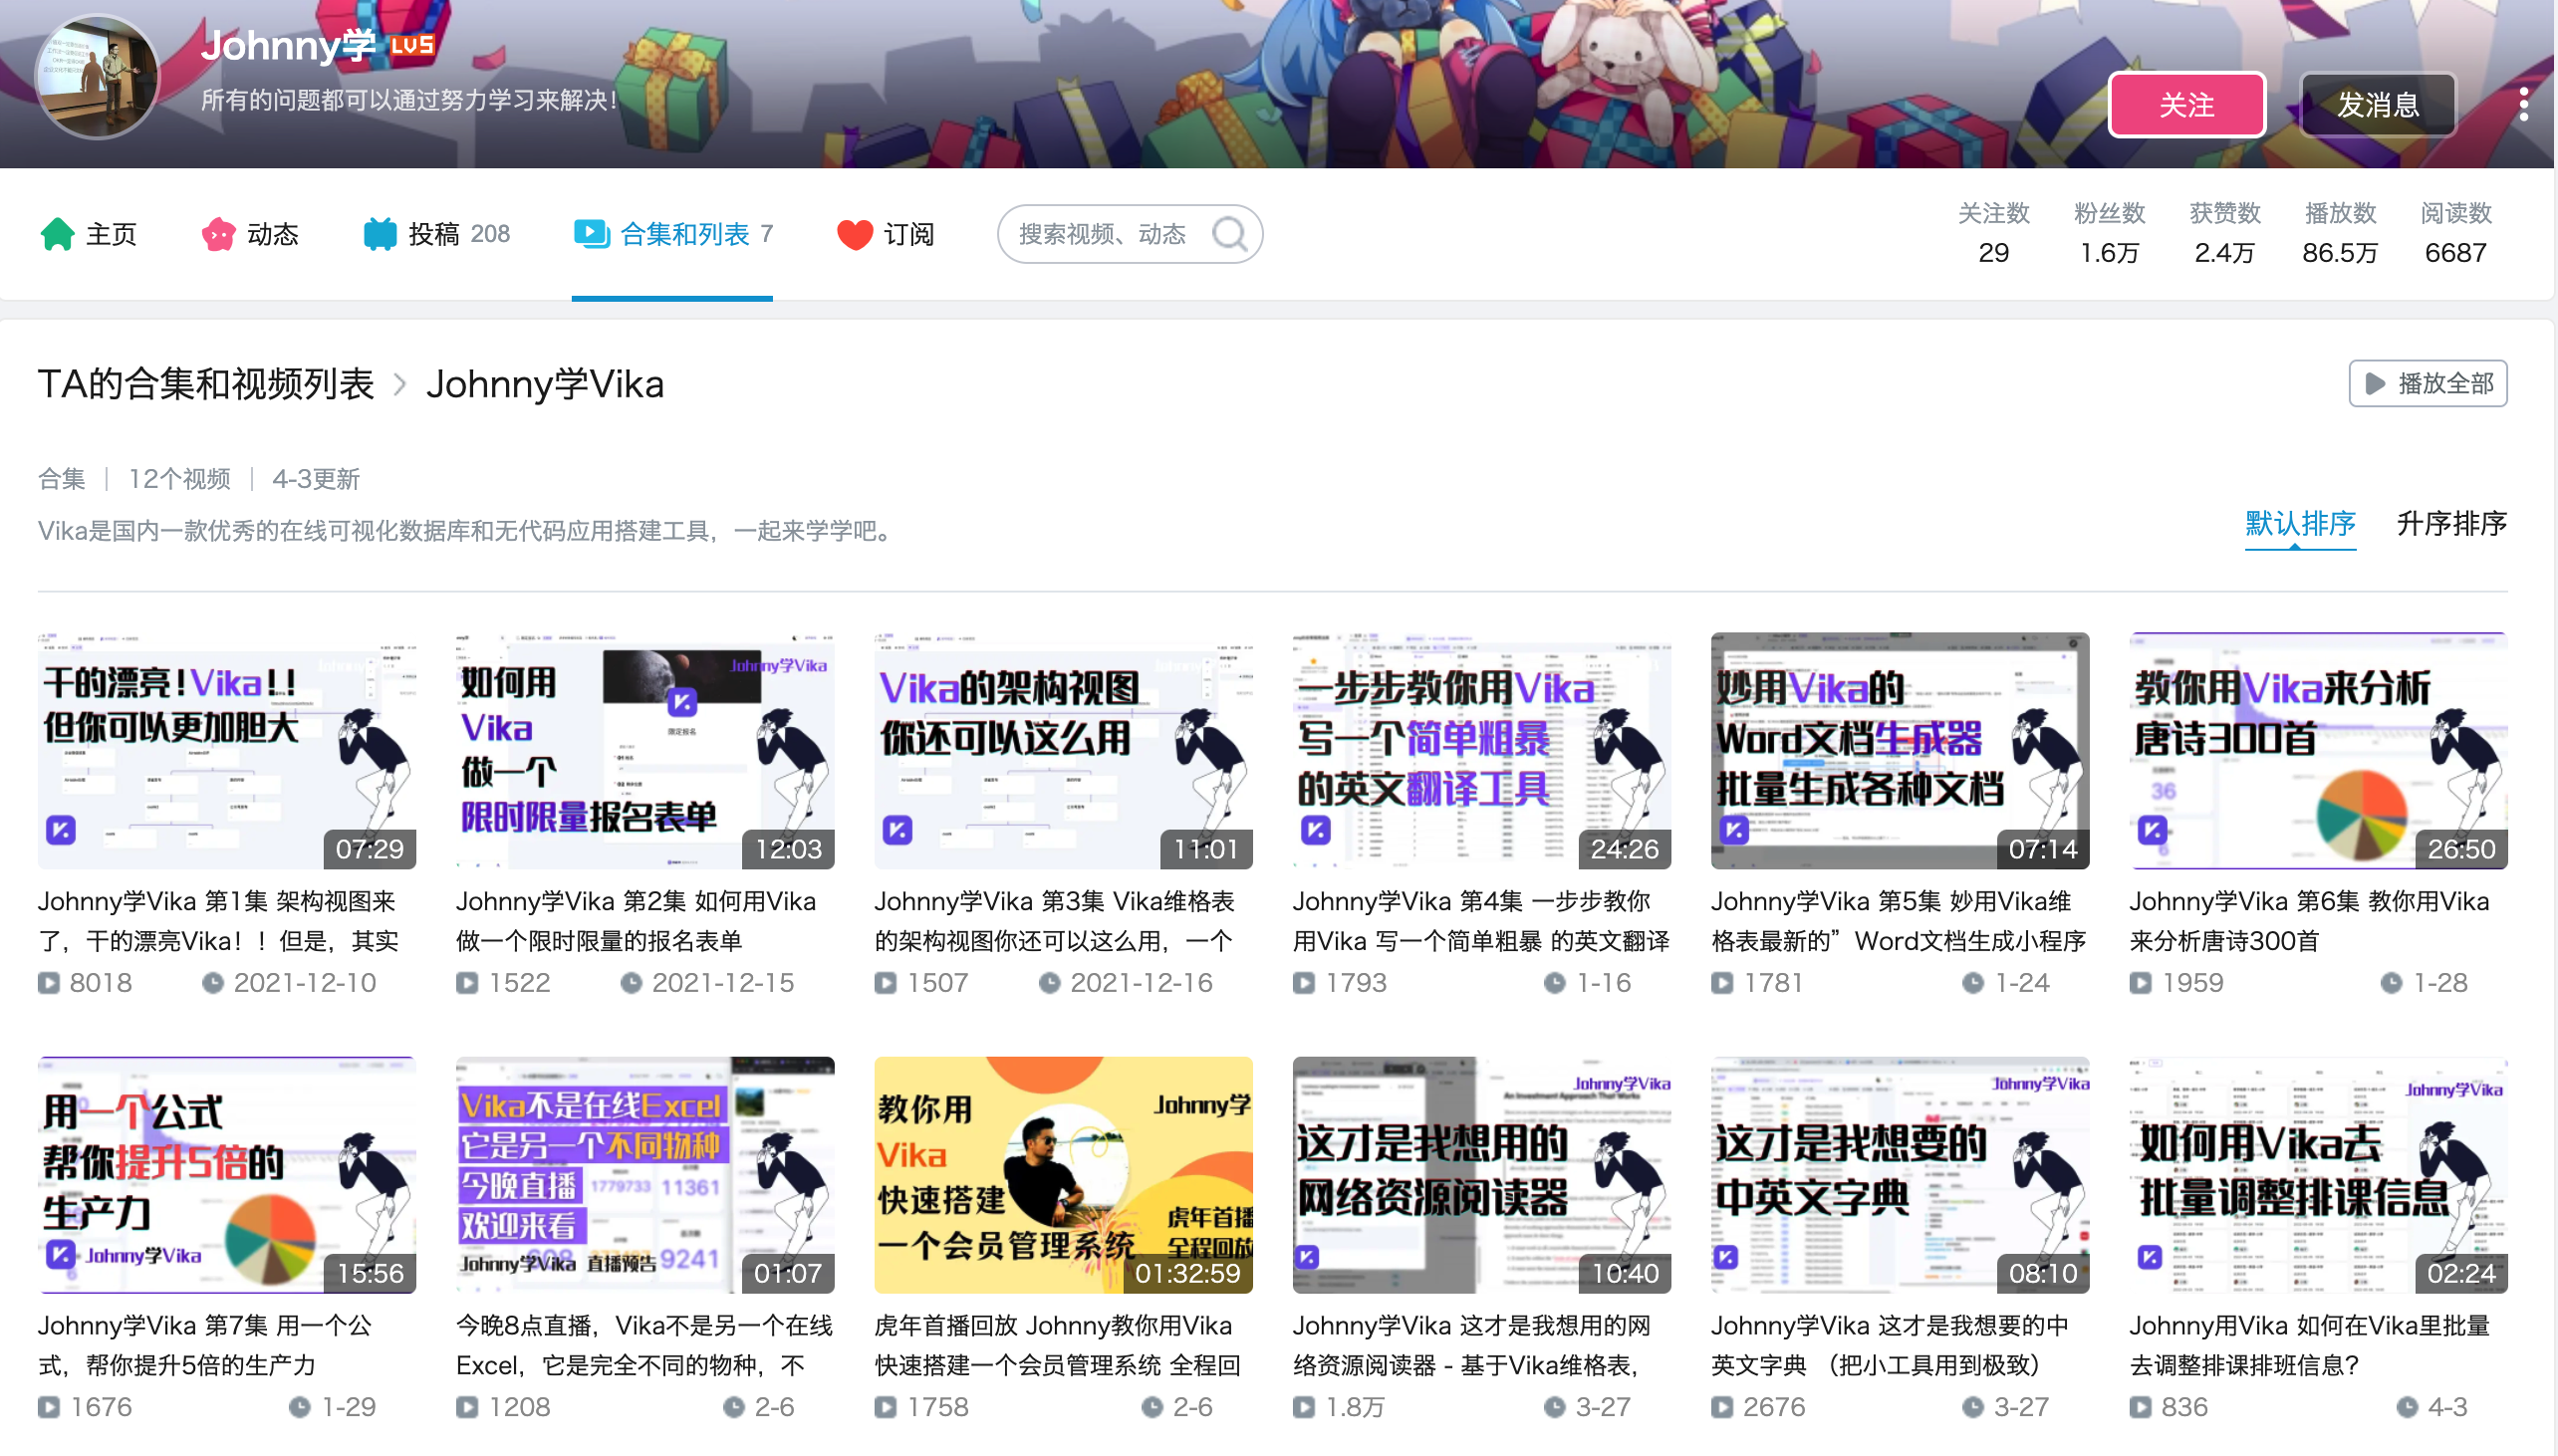
Task: Open thumbnail 会员管理系统 video
Action: tap(1063, 1175)
